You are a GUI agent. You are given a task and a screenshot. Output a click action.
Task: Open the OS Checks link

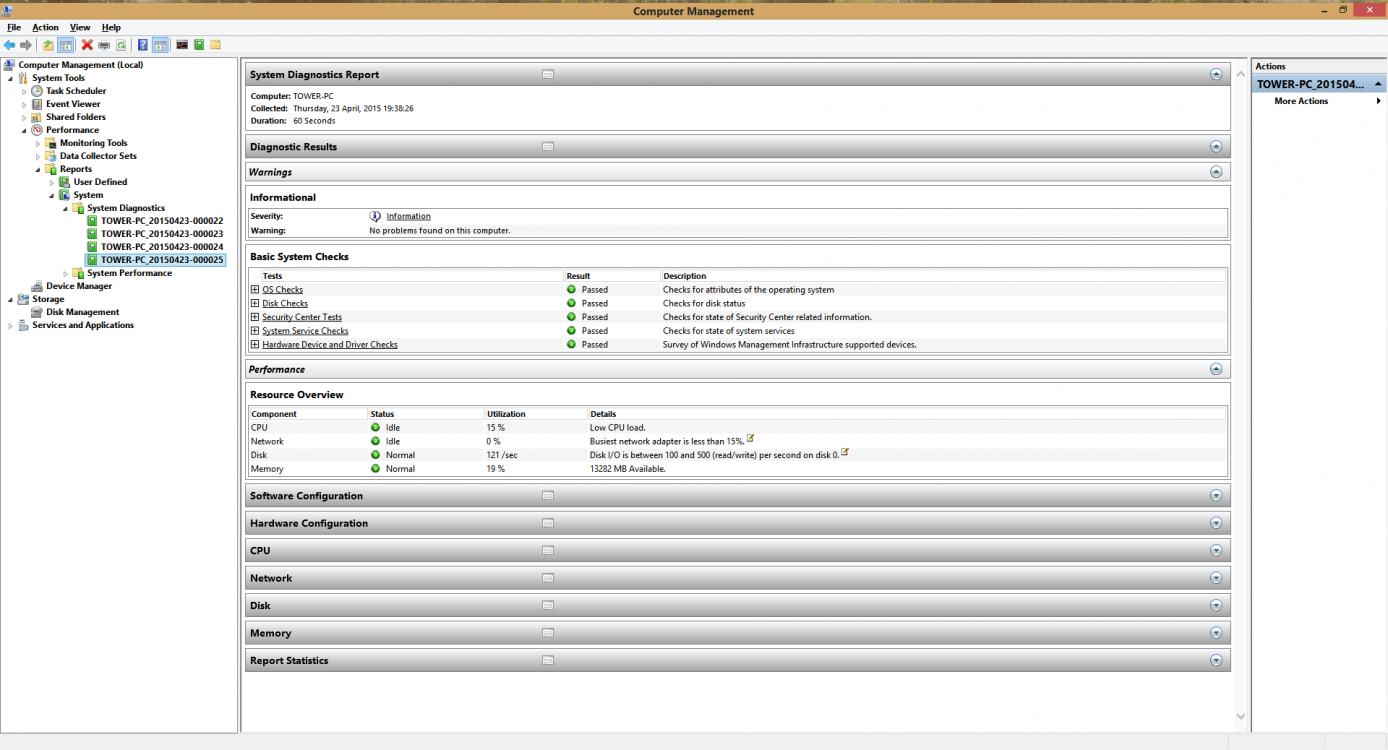[x=282, y=290]
